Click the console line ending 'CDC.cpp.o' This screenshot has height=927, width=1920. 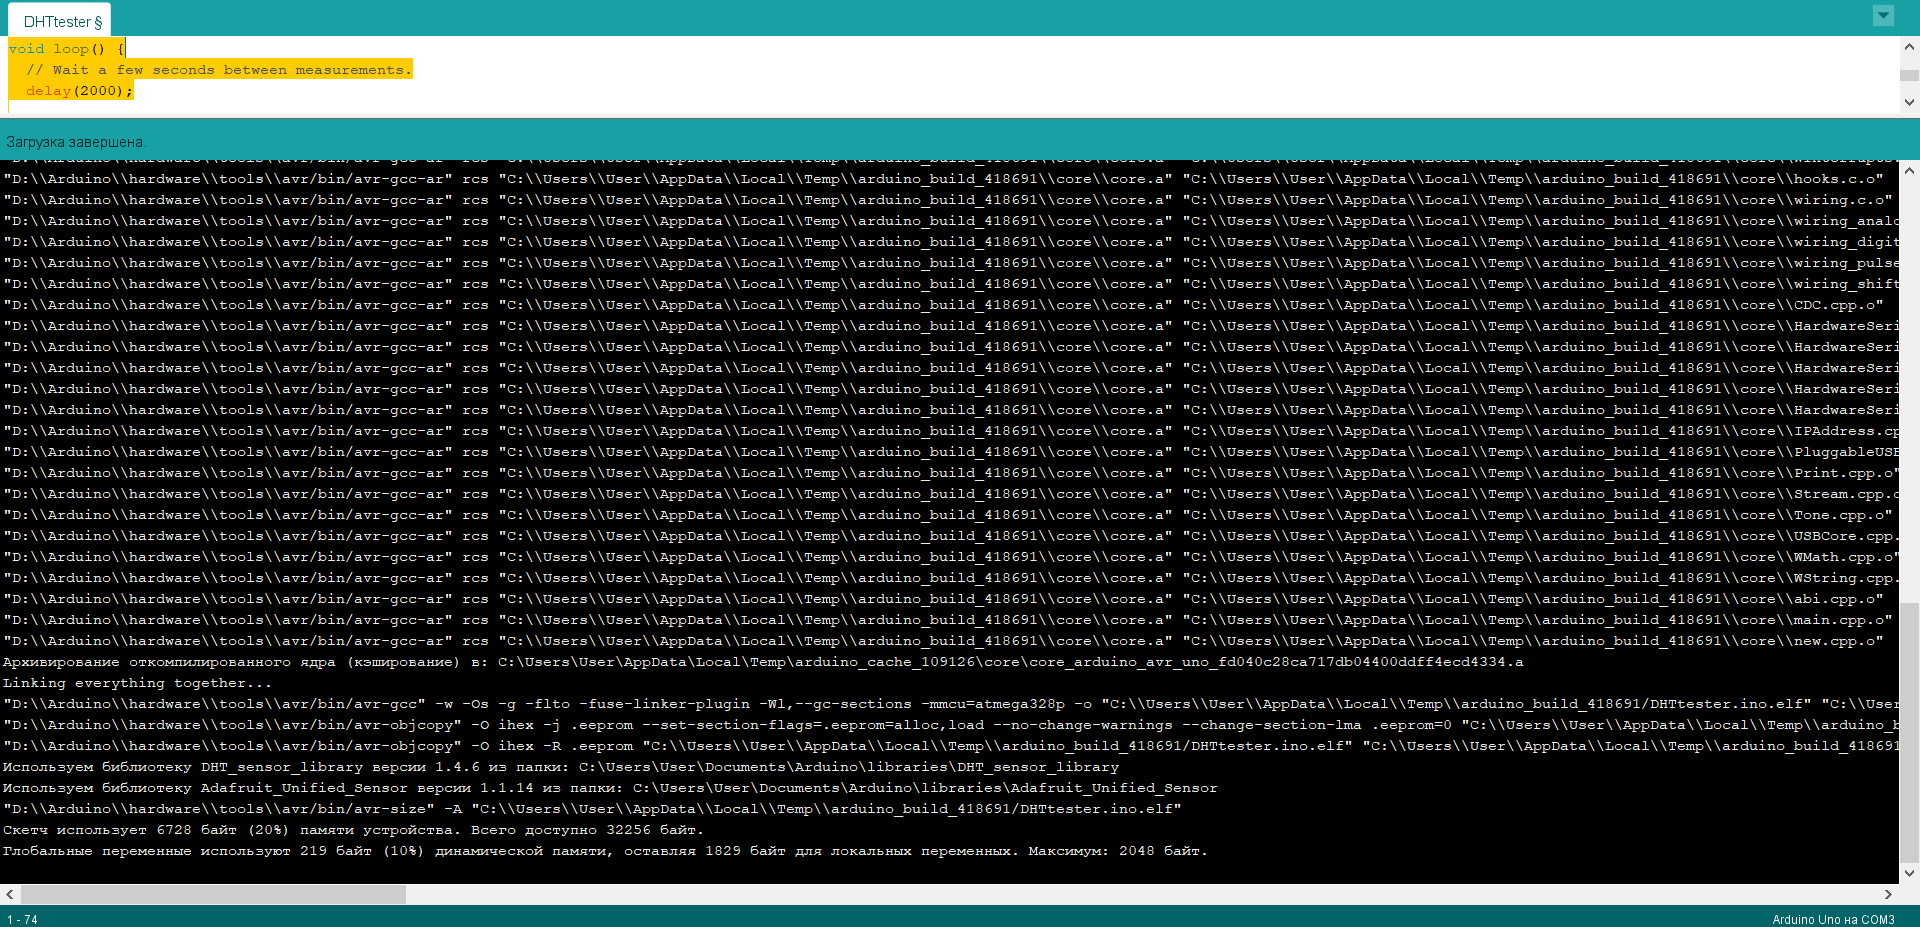tap(943, 305)
